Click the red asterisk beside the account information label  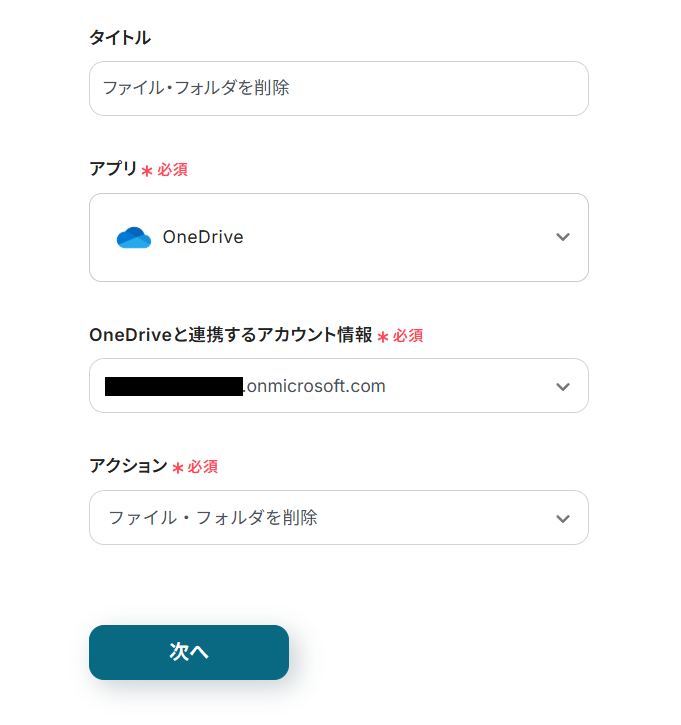[382, 337]
